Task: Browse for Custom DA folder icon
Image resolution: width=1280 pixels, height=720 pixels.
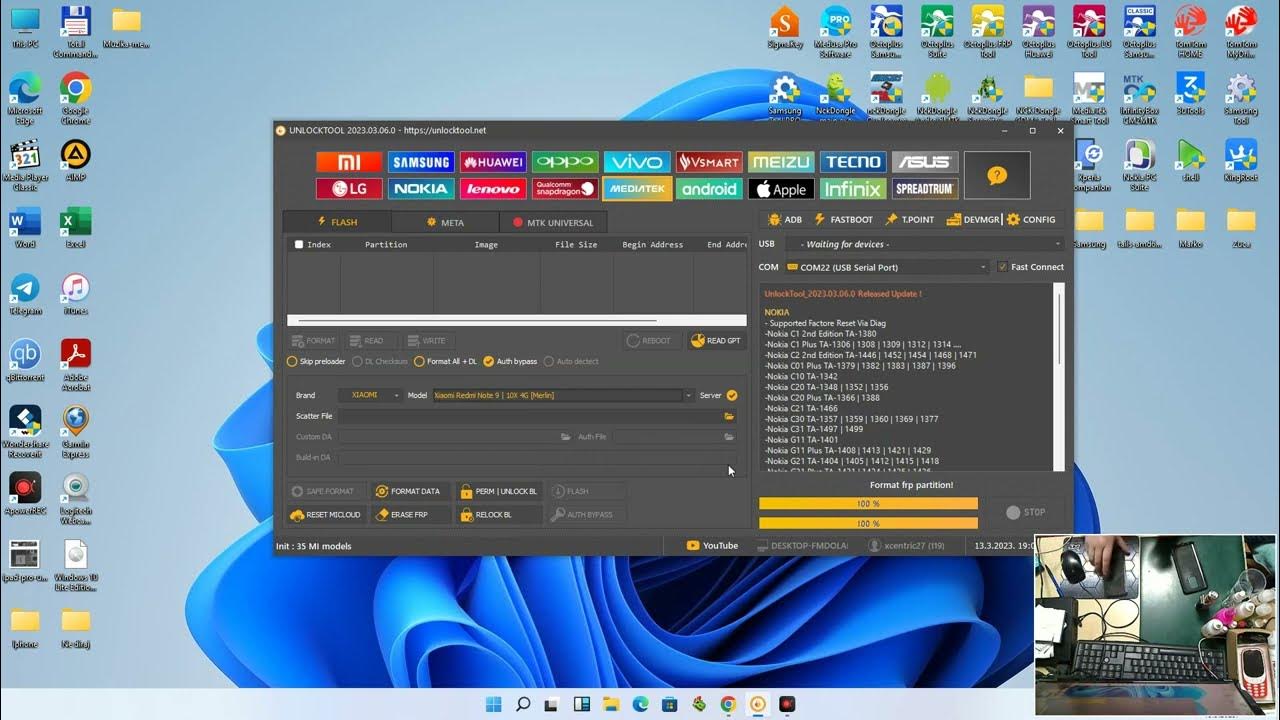Action: tap(566, 437)
